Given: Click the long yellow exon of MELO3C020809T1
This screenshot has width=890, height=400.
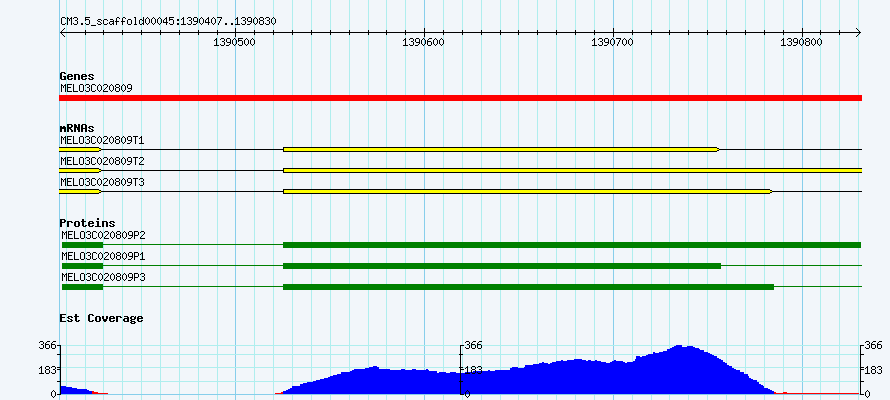Looking at the screenshot, I should click(x=501, y=149).
